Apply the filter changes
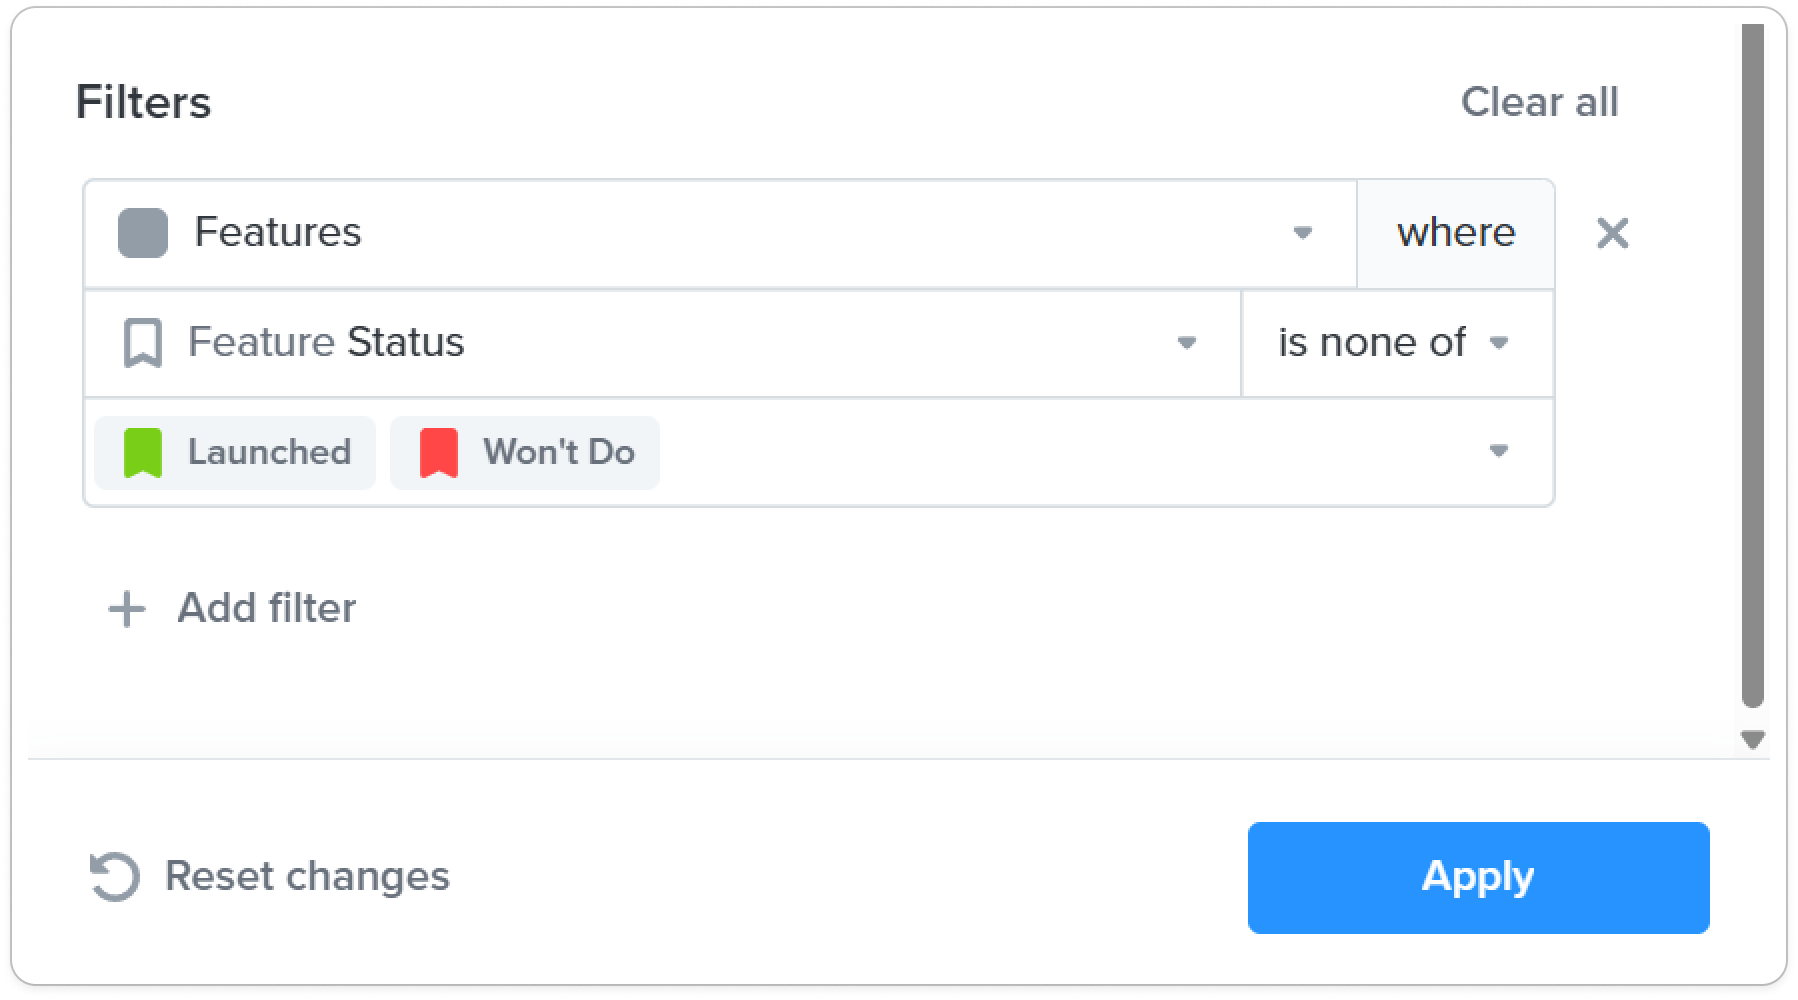Screen dimensions: 1798x1000 [x=1478, y=877]
